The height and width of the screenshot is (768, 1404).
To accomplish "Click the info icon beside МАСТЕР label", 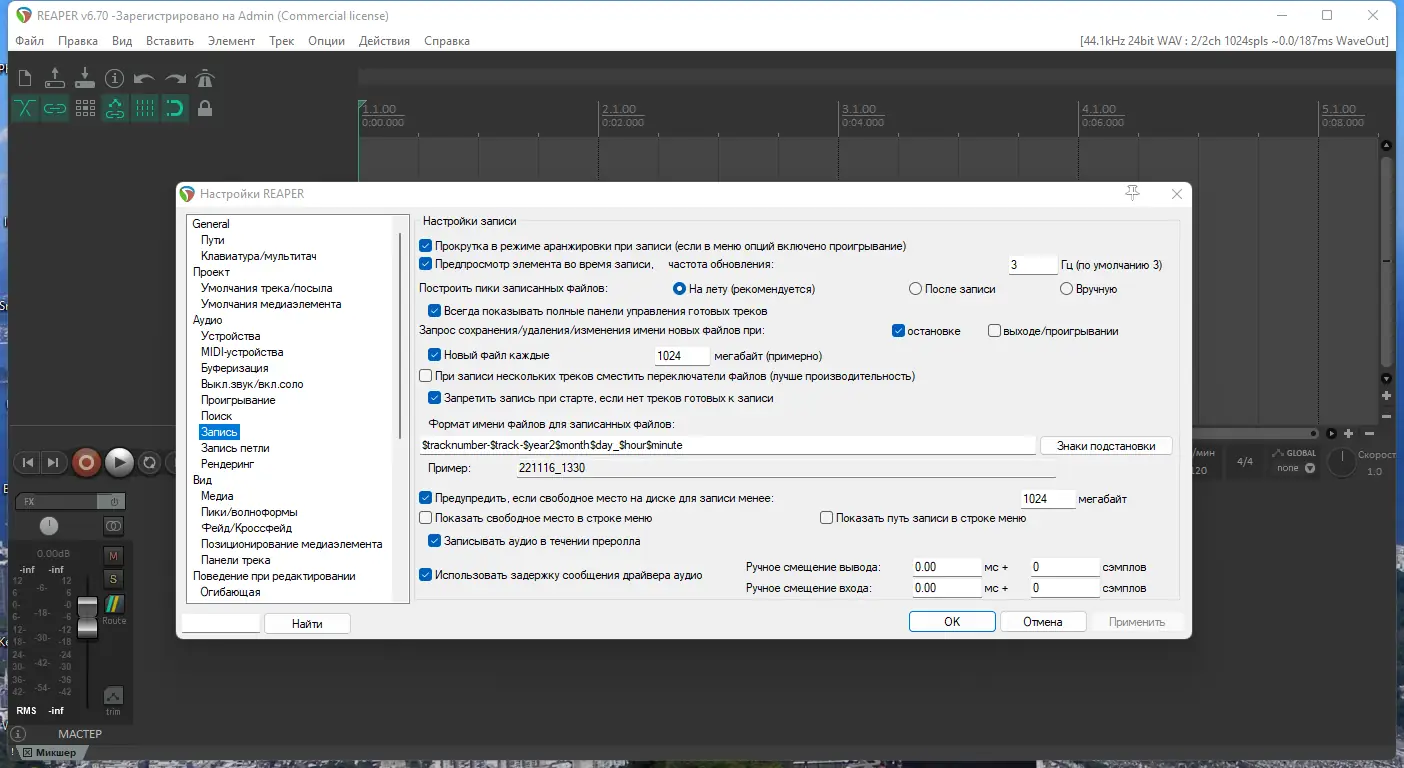I will pos(18,734).
